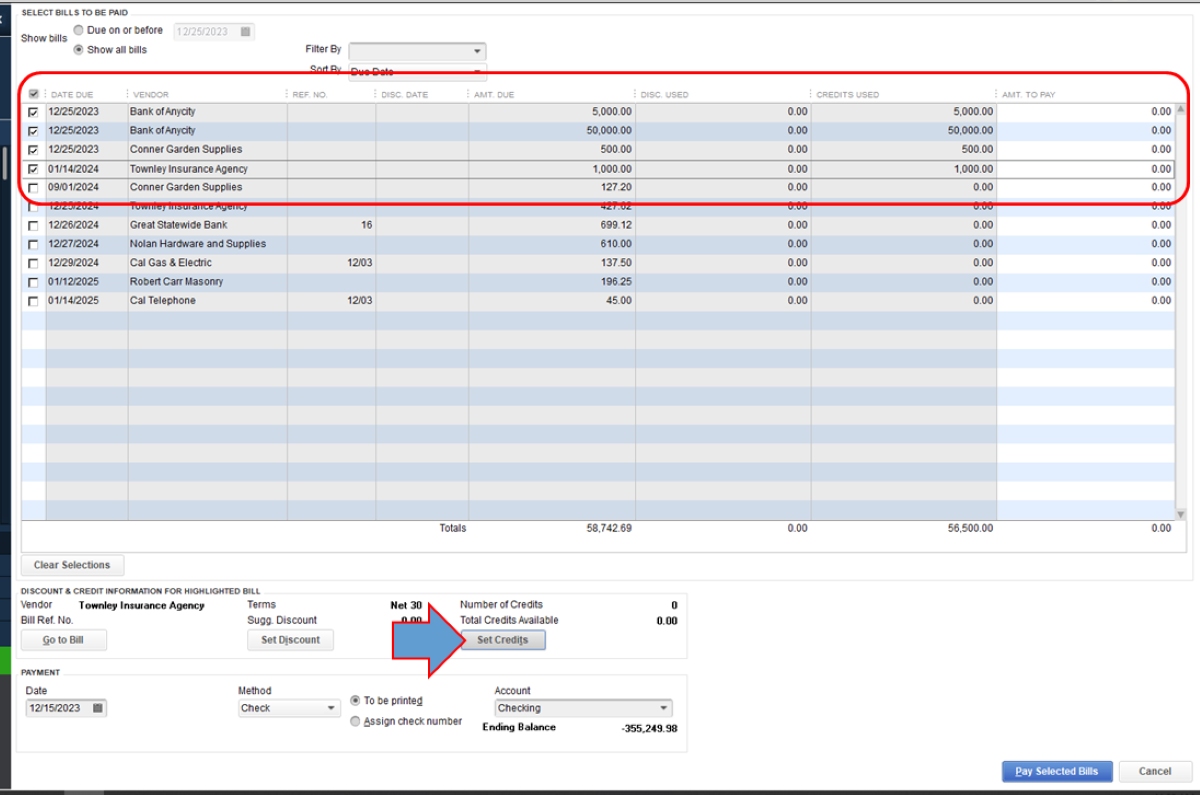Tick the Cal Telephone bill checkbox
Image resolution: width=1200 pixels, height=795 pixels.
point(34,301)
